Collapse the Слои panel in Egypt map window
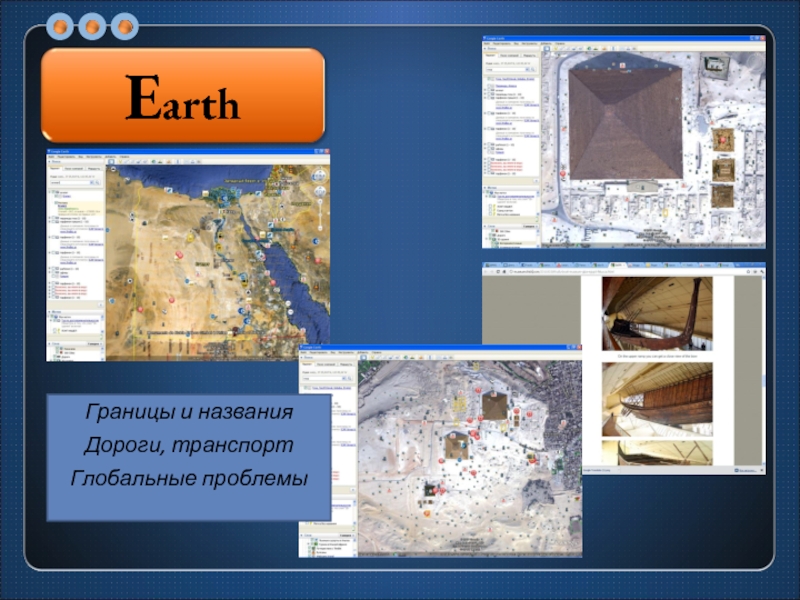Screen dimensions: 800x600 pos(49,344)
